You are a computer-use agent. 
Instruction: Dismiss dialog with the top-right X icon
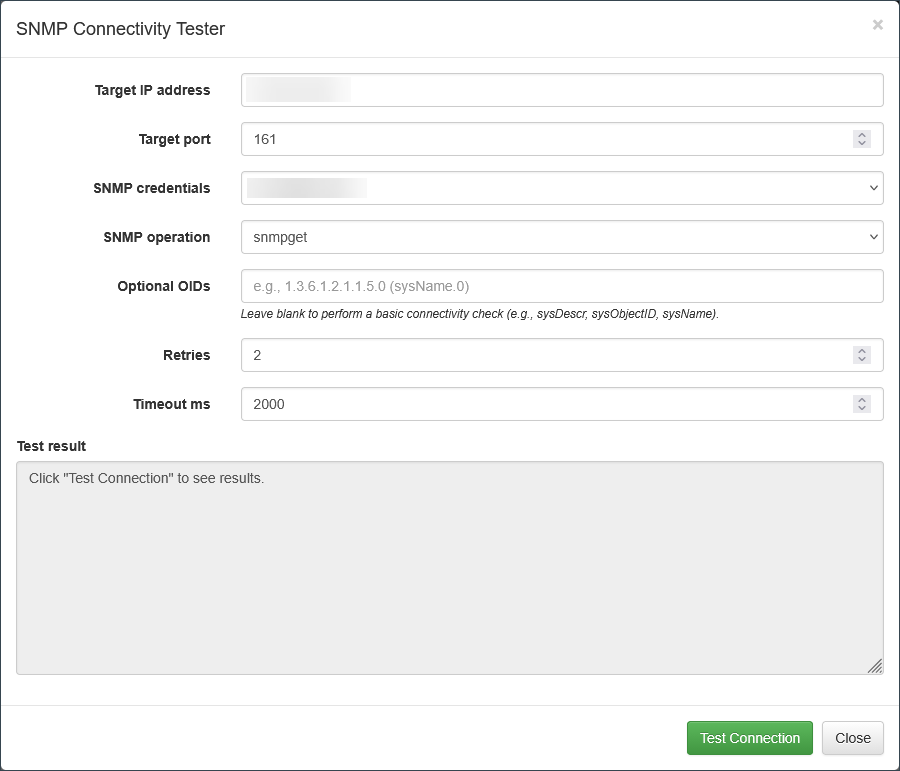[x=877, y=25]
